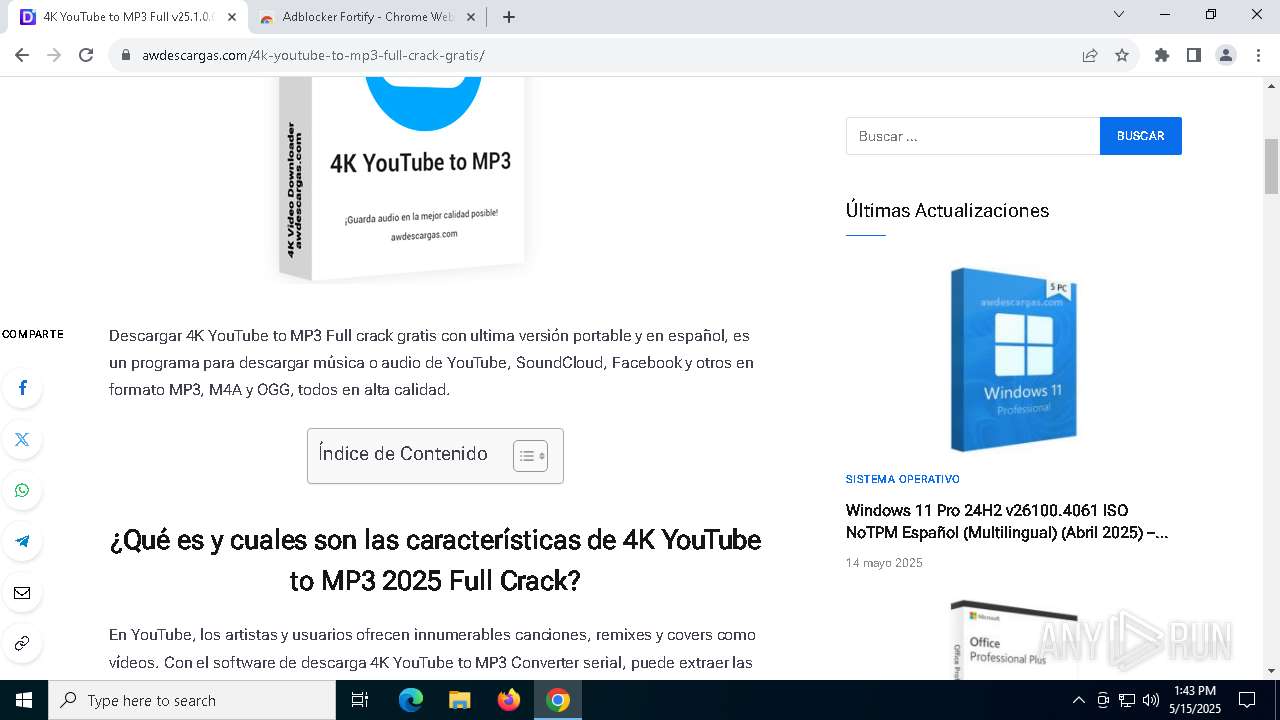Viewport: 1280px width, 720px height.
Task: Toggle the Índice de Contenido list
Action: coord(530,456)
